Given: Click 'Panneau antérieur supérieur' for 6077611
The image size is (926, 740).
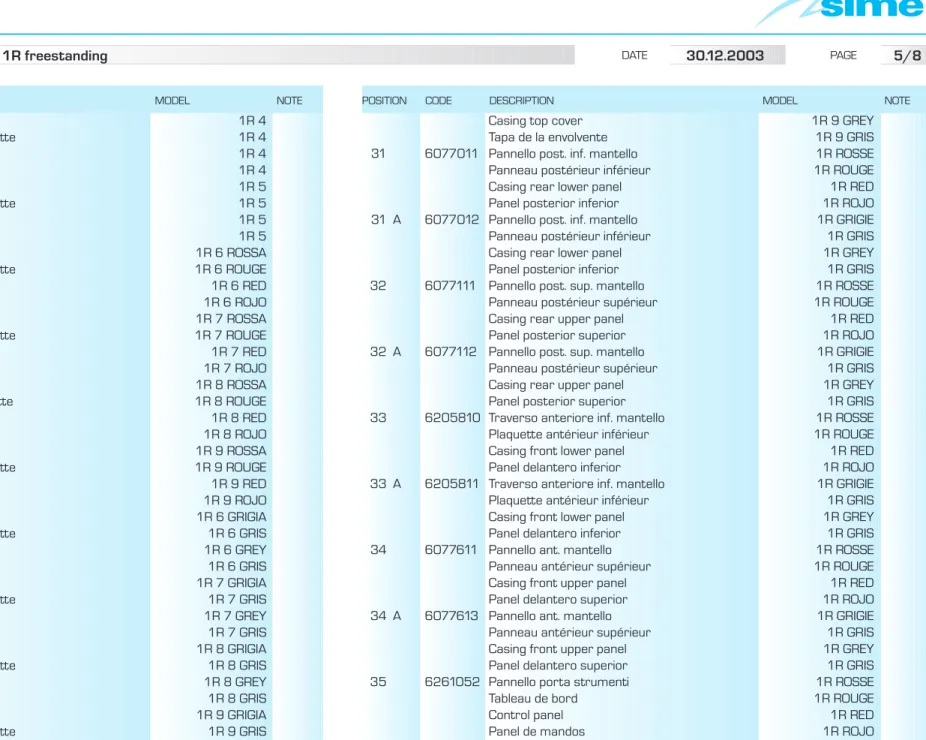Looking at the screenshot, I should pos(569,566).
